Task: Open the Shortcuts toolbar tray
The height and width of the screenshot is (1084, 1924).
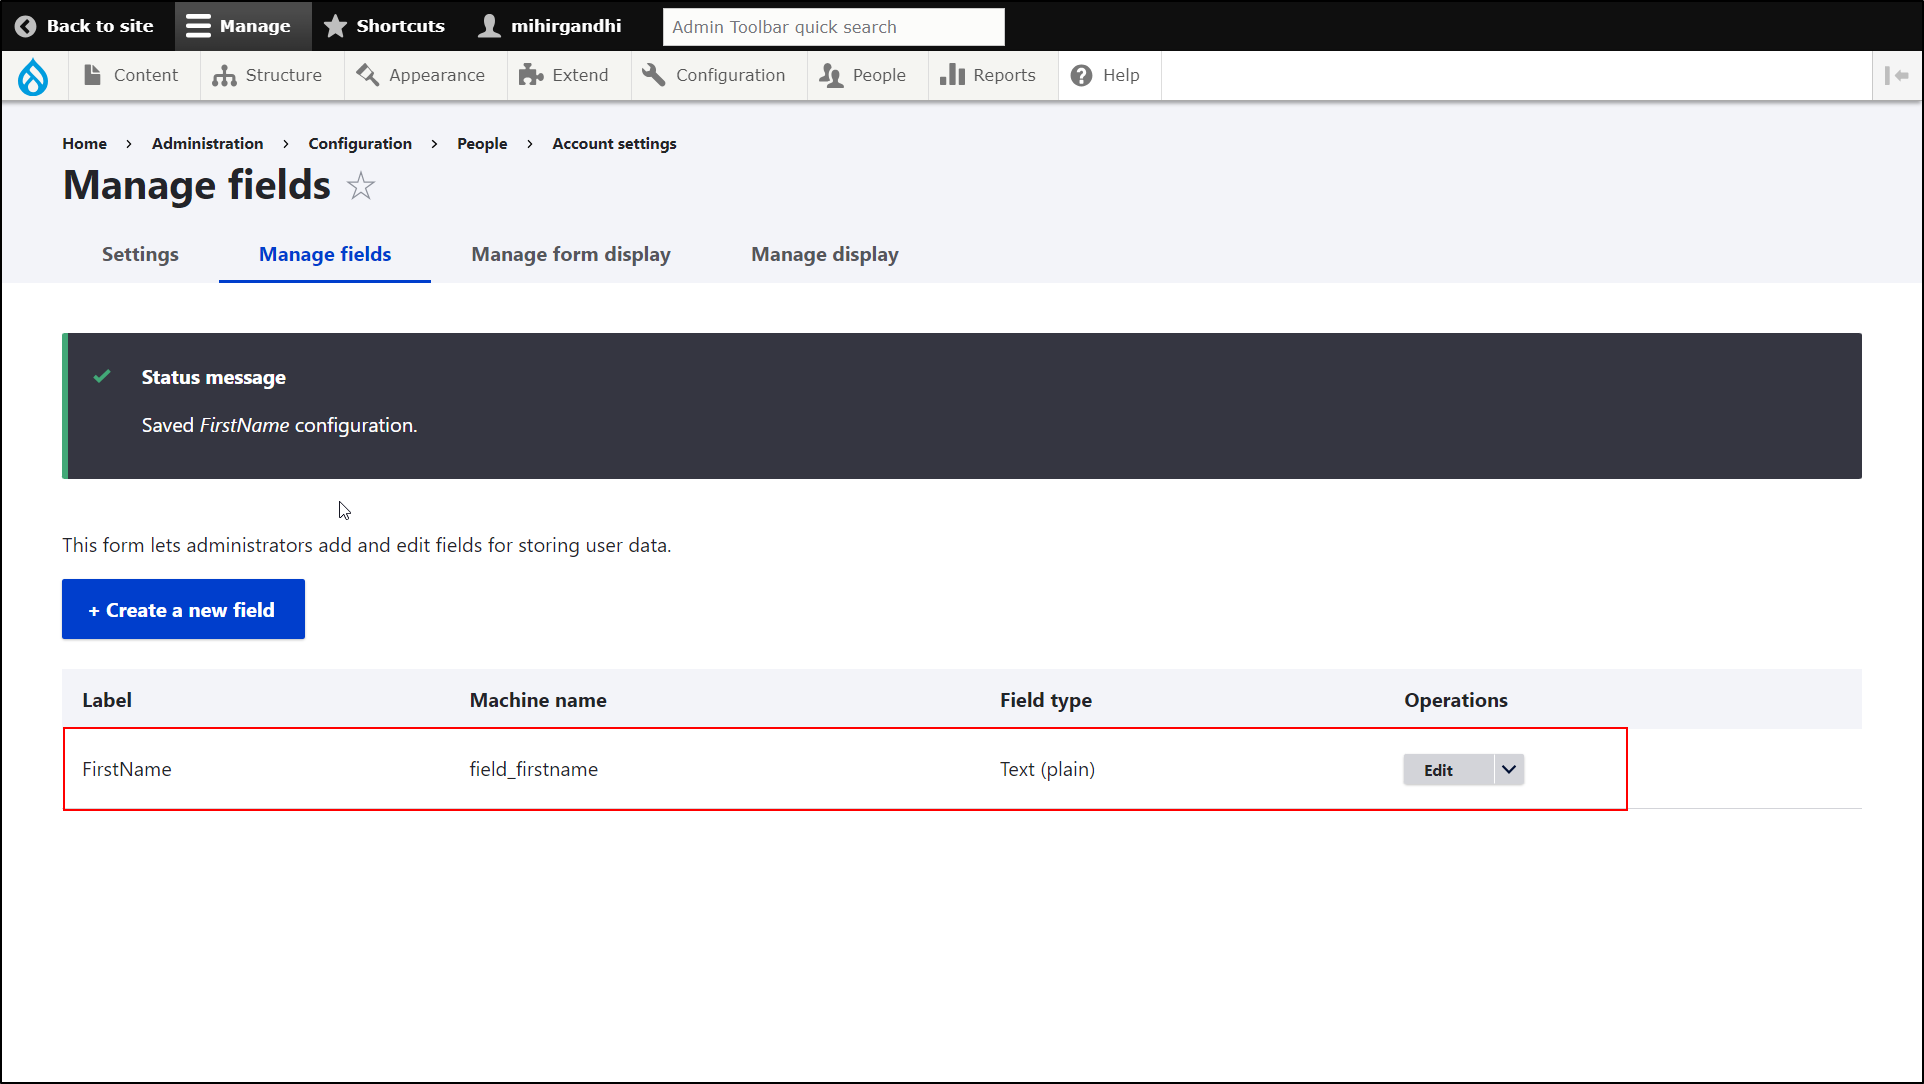Action: [x=385, y=26]
